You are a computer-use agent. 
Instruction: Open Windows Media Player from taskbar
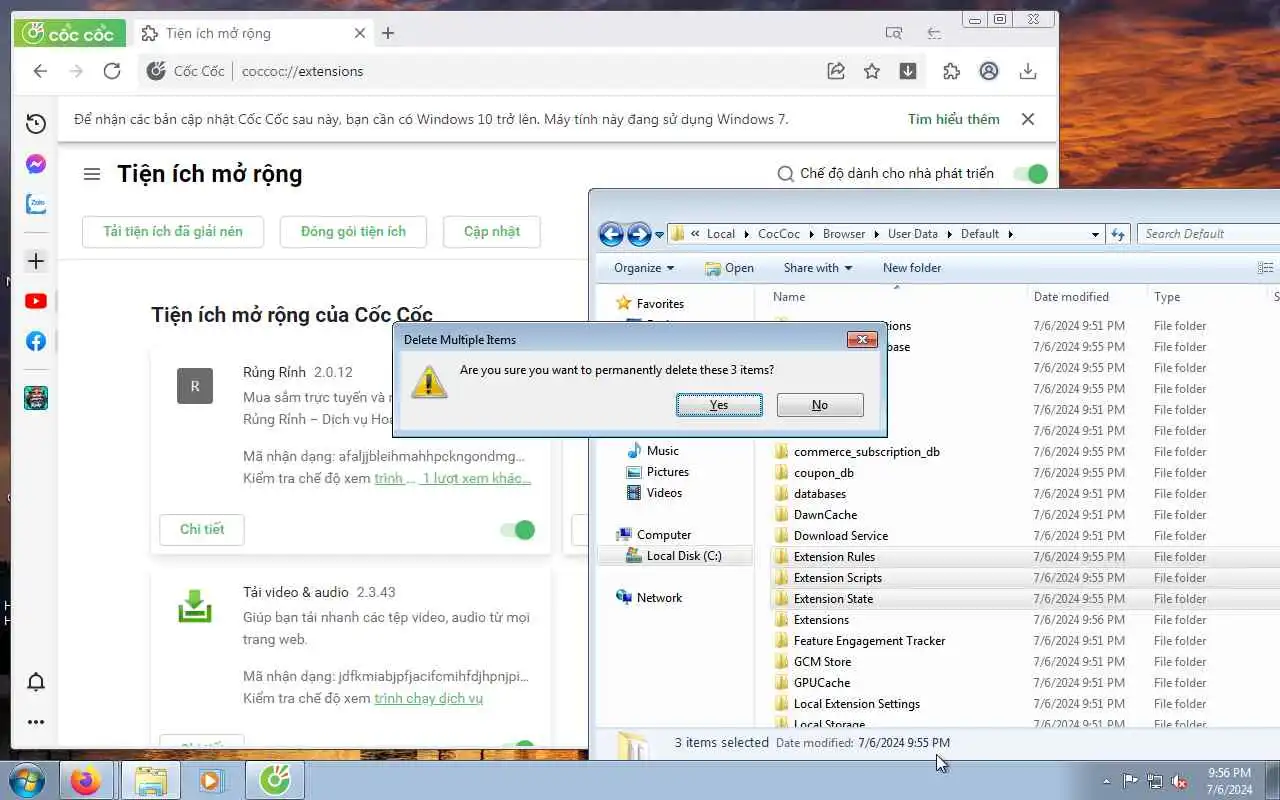(211, 780)
